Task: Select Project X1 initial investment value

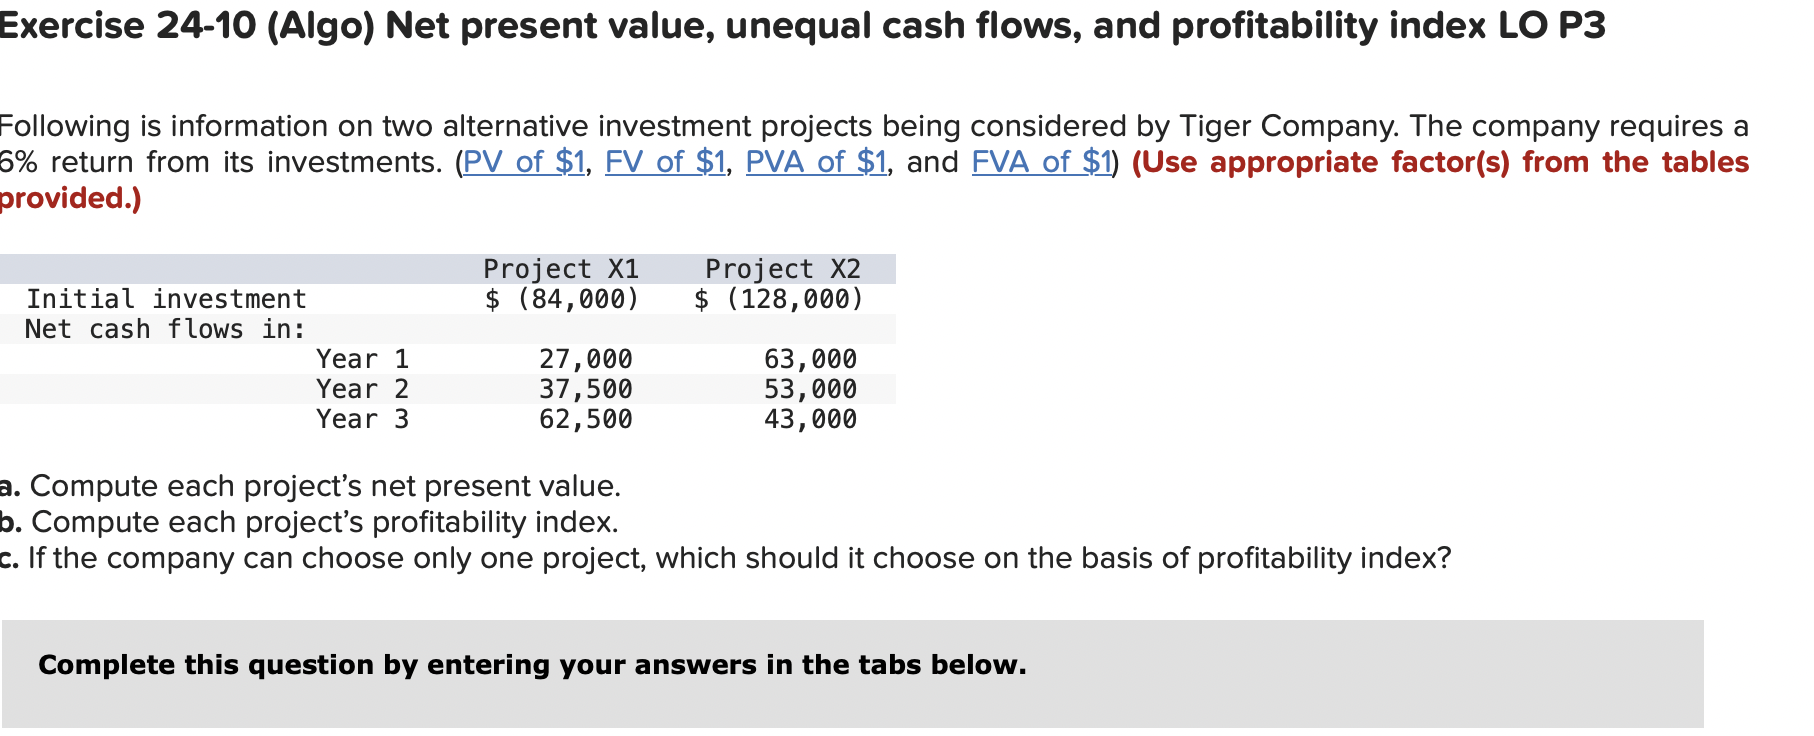Action: 562,299
